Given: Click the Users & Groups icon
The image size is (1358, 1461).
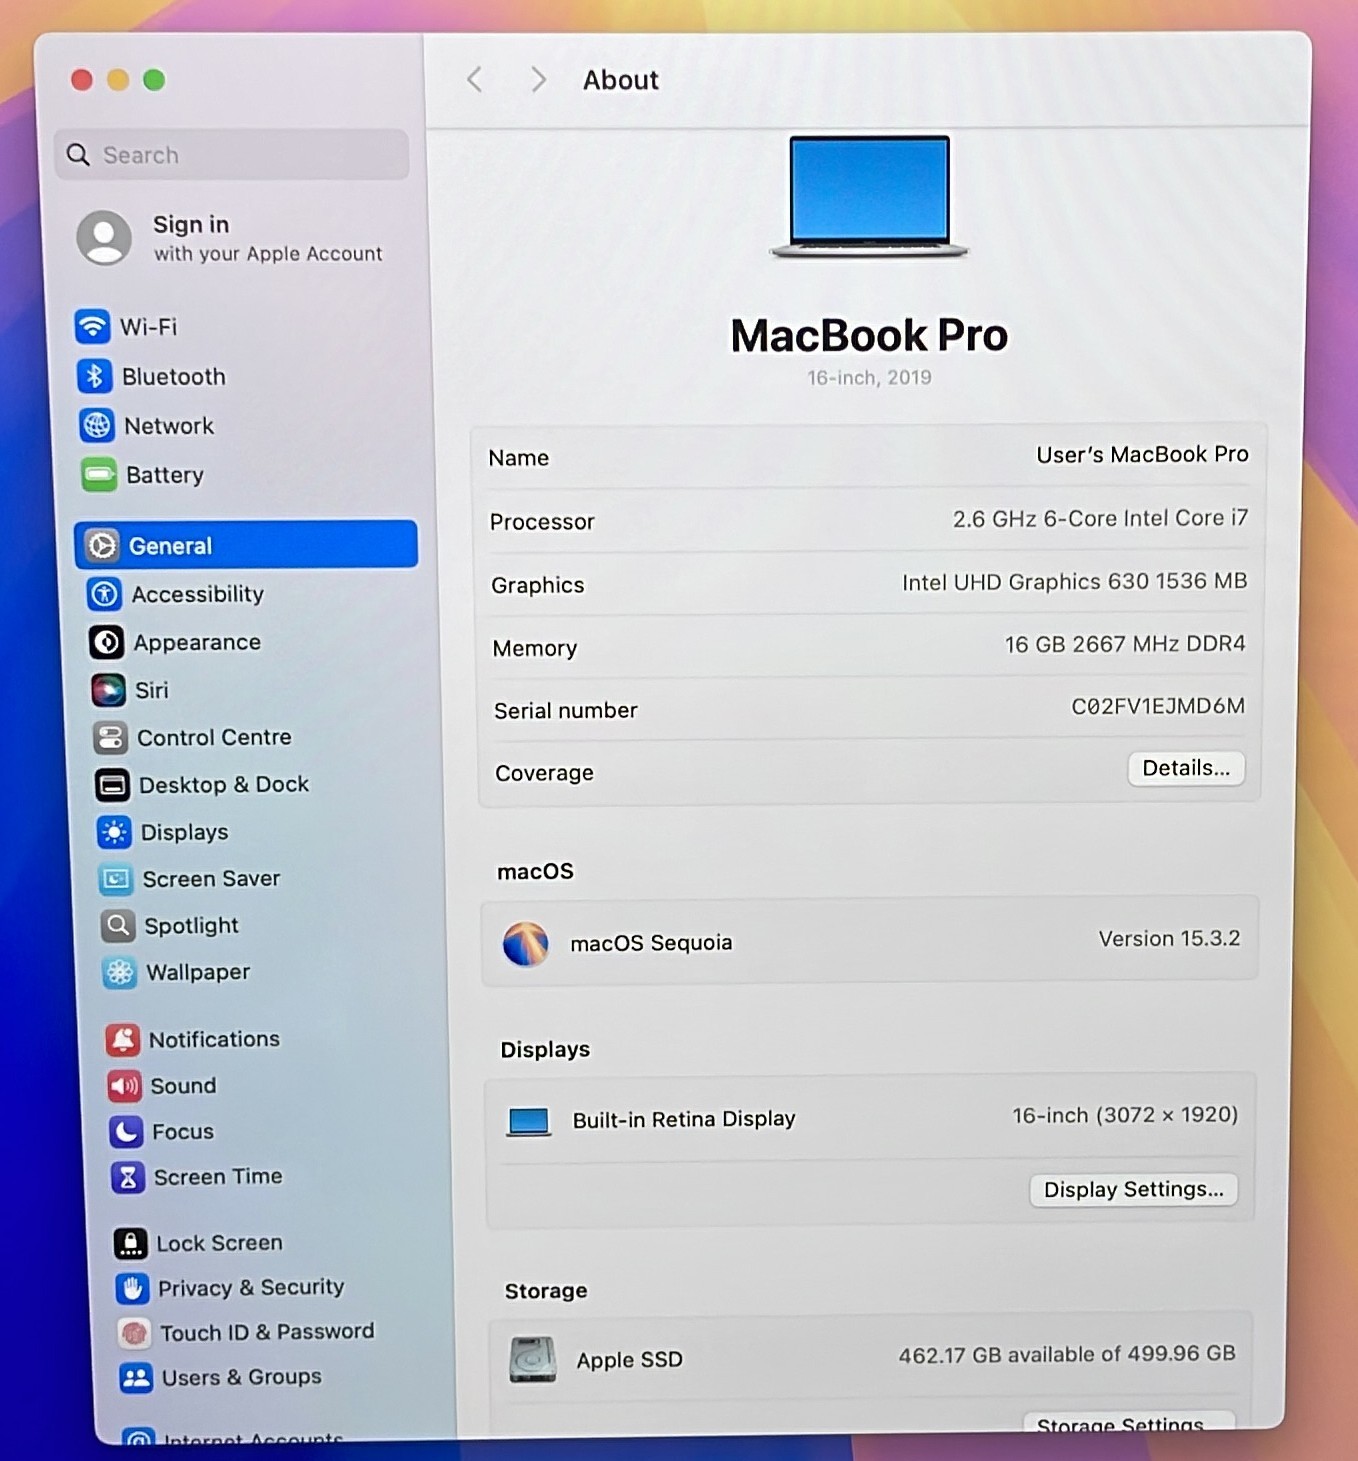Looking at the screenshot, I should (x=136, y=1378).
